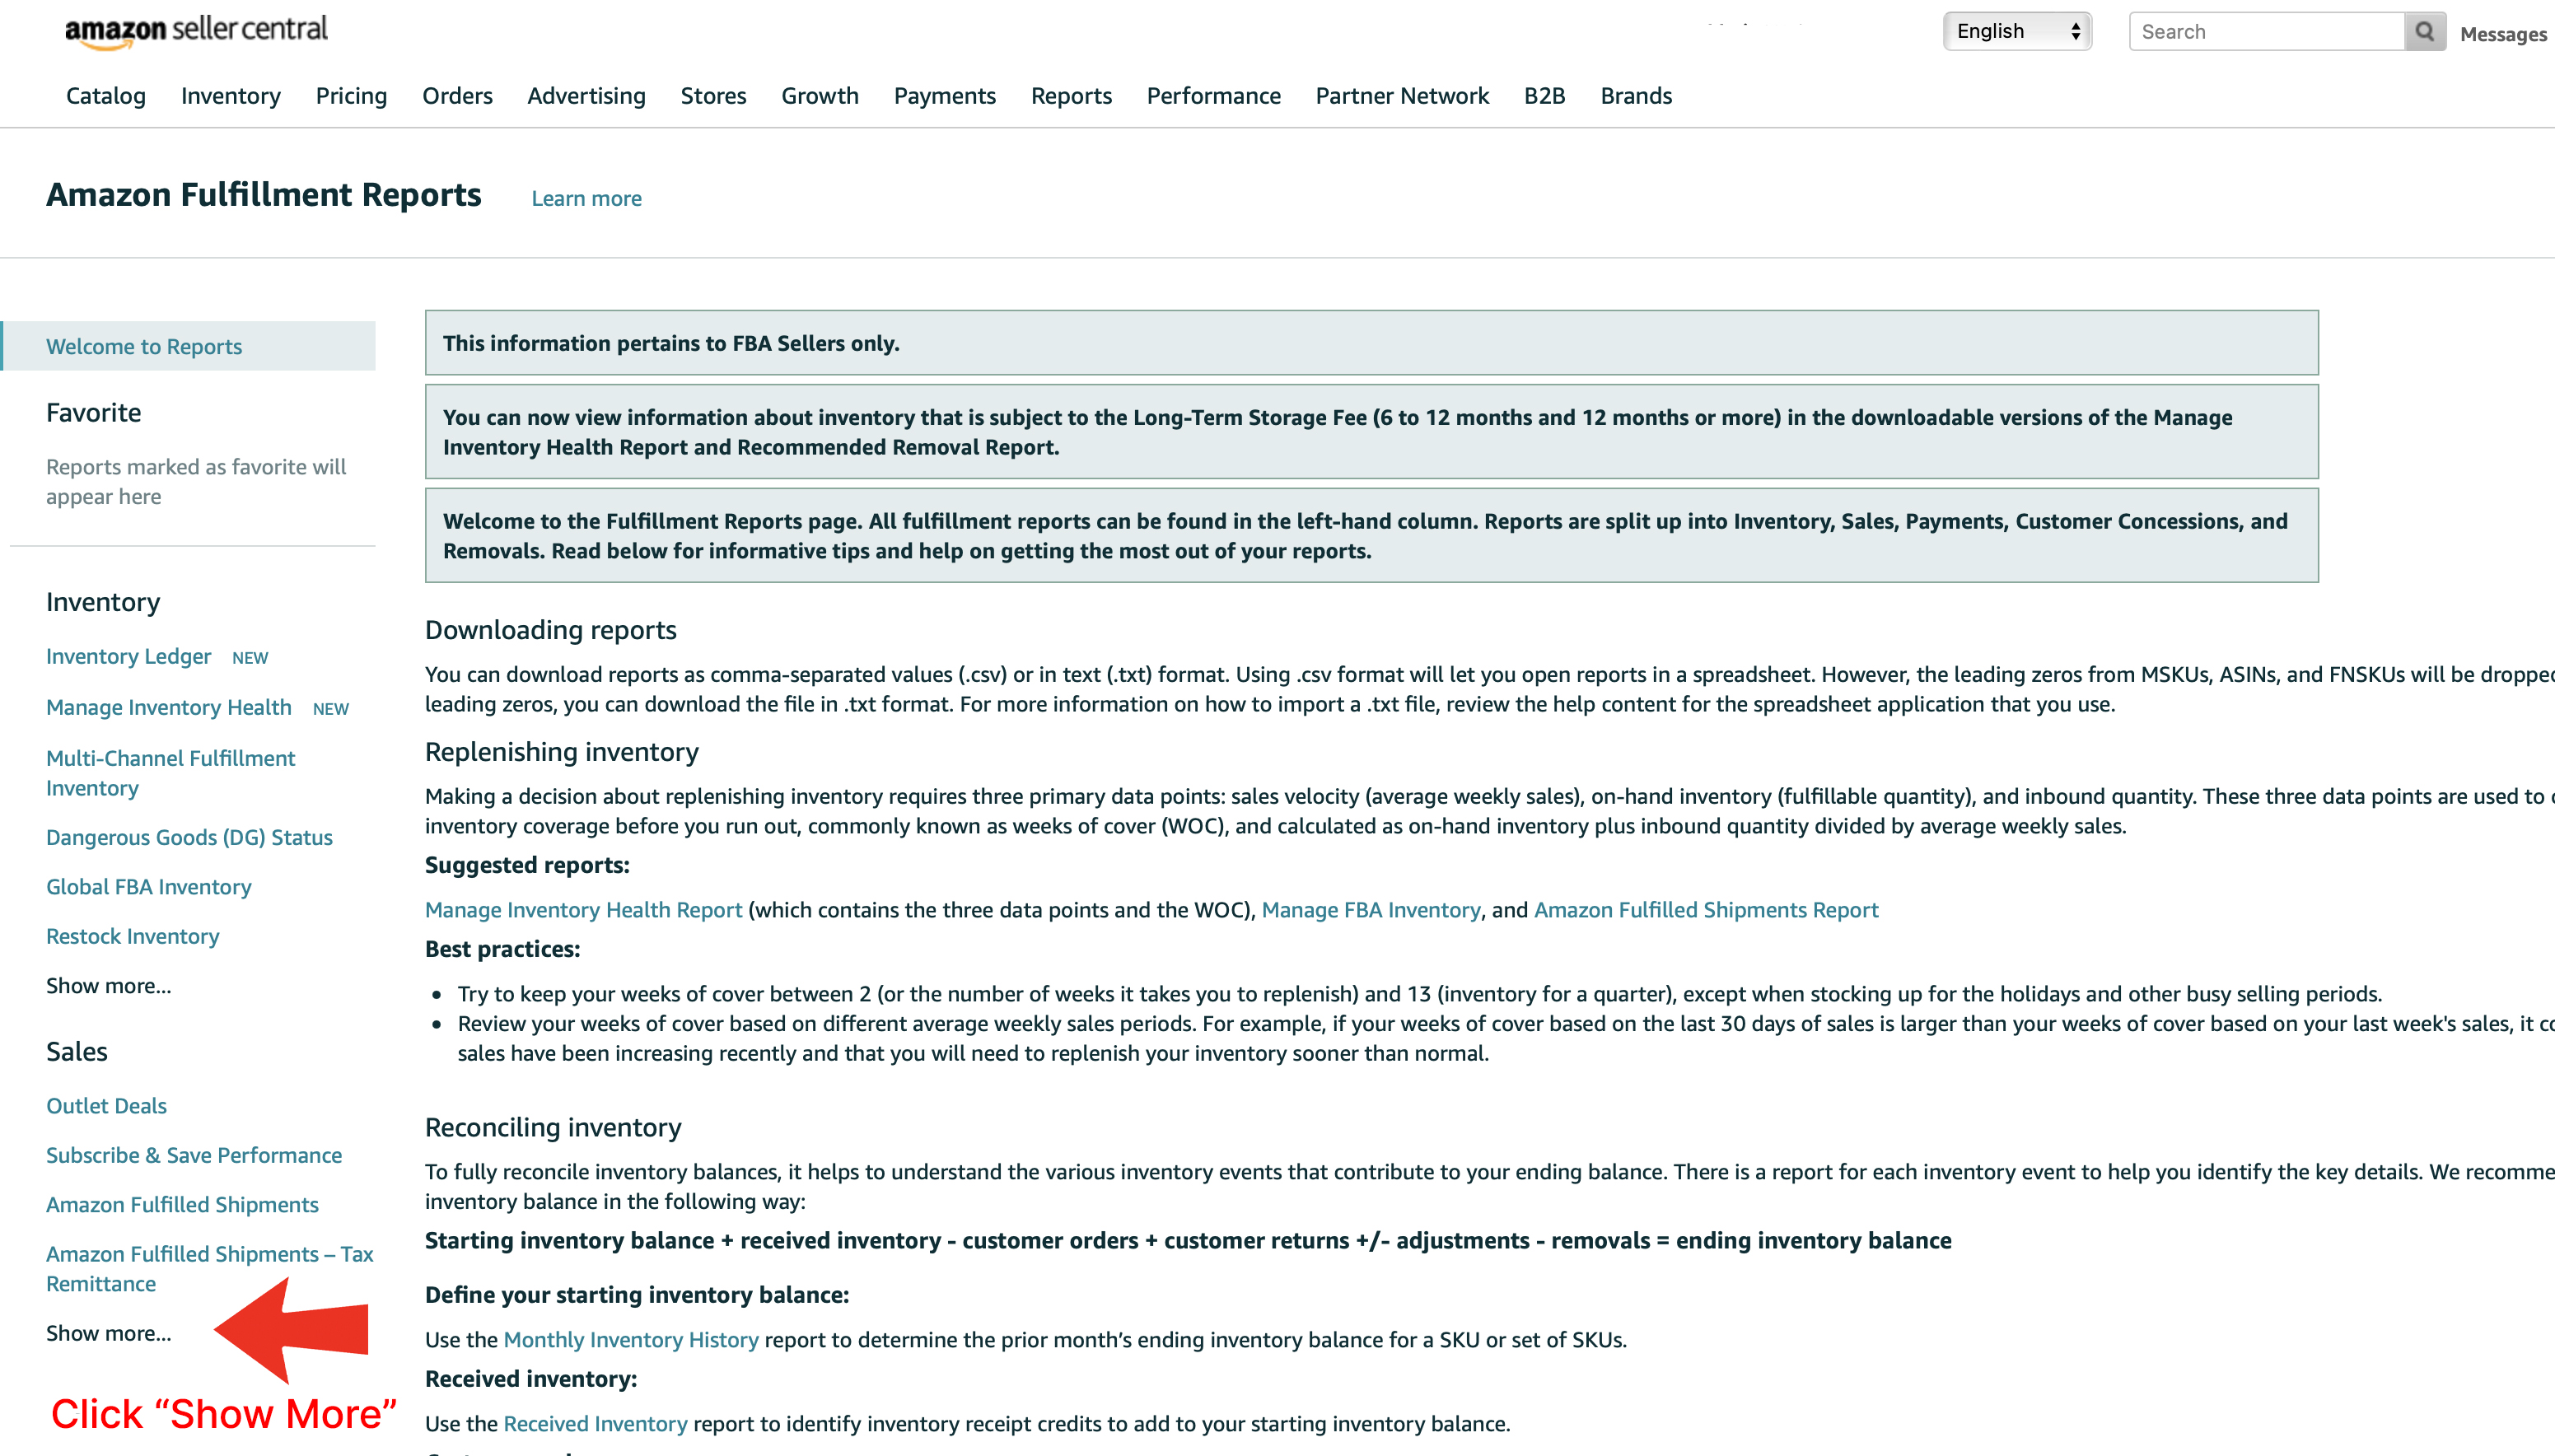Image resolution: width=2555 pixels, height=1456 pixels.
Task: Open the Growth menu
Action: point(820,96)
